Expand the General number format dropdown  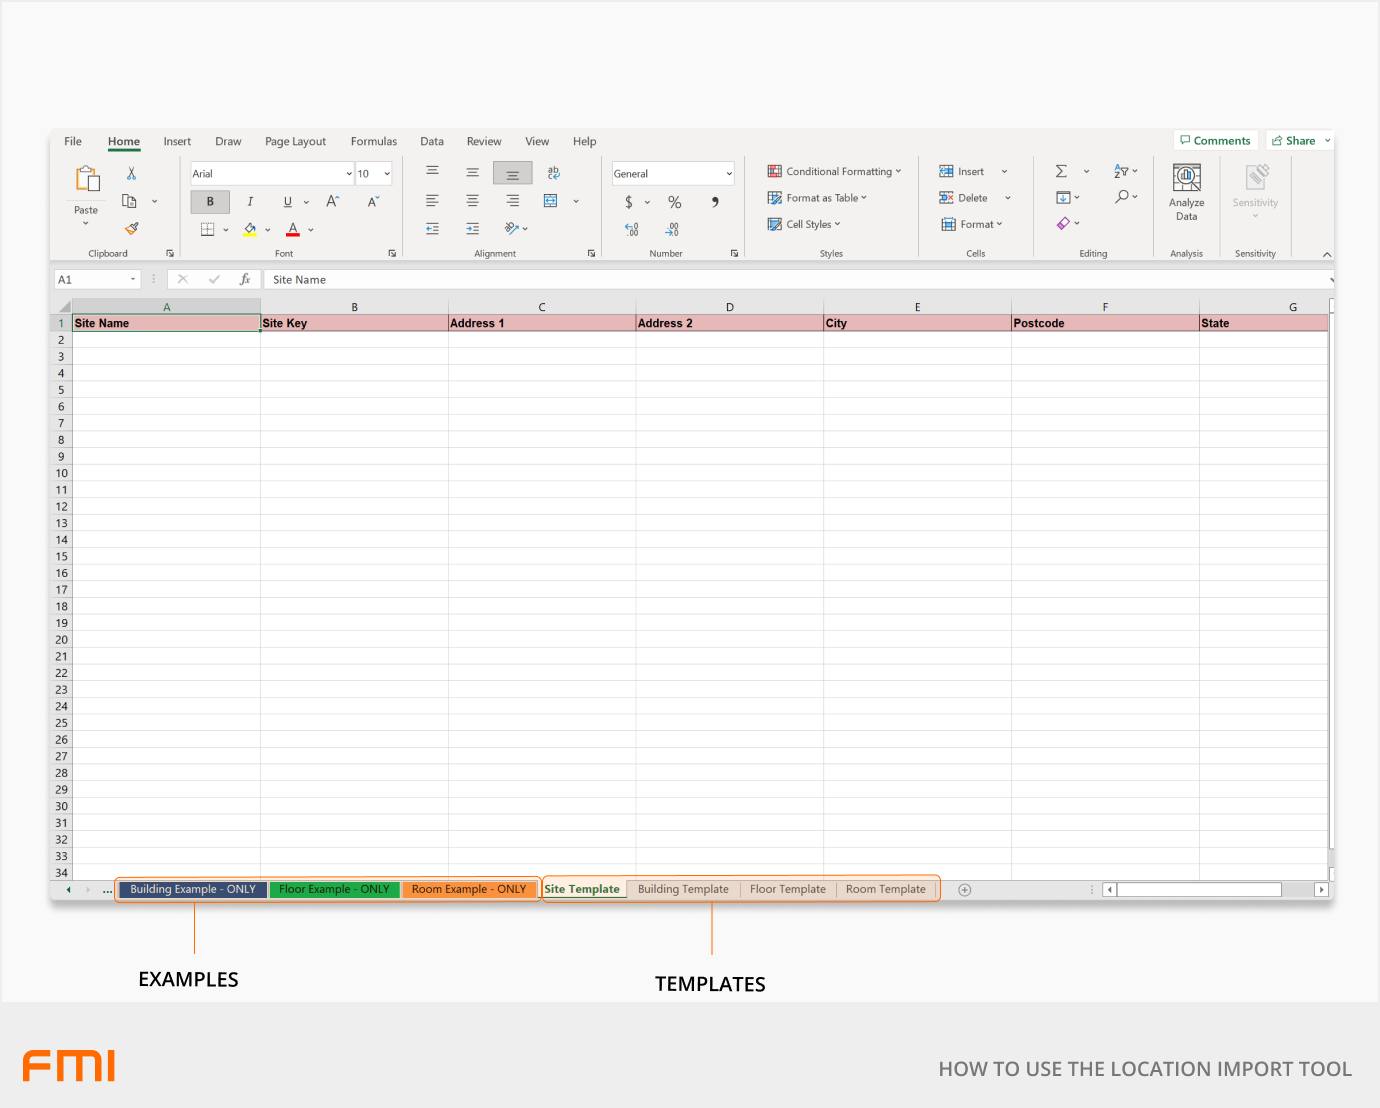click(729, 174)
